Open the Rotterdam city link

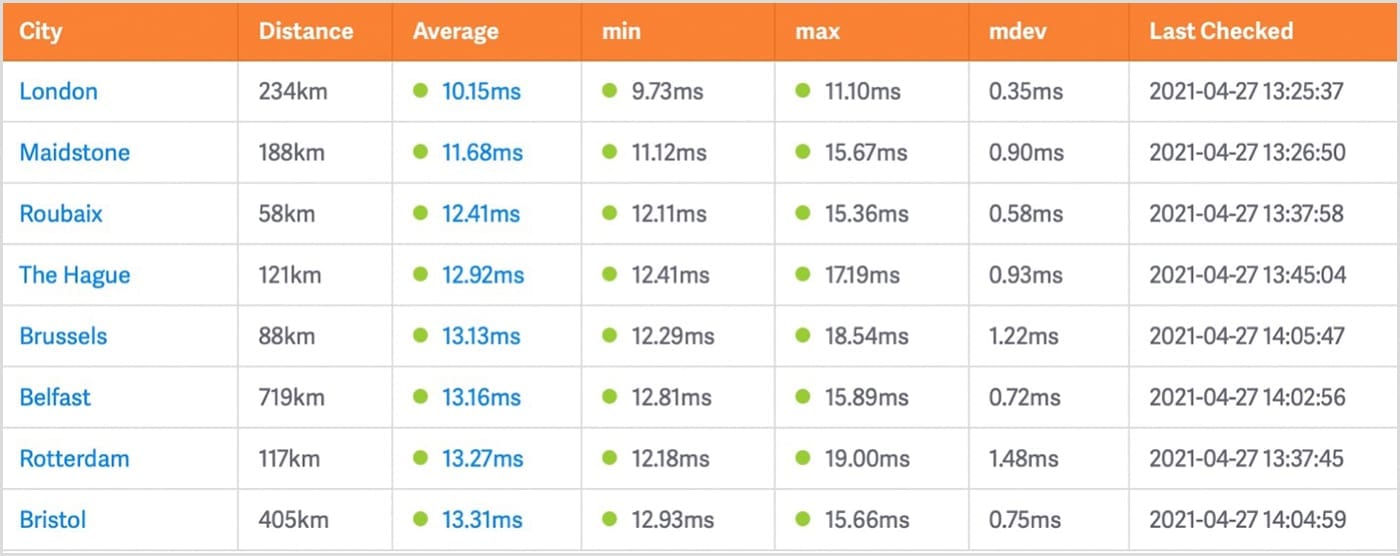coord(75,458)
